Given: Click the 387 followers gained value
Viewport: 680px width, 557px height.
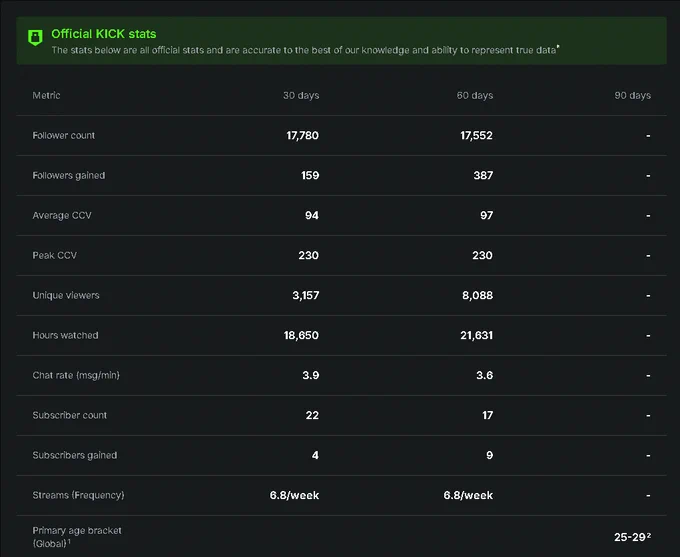Looking at the screenshot, I should [x=483, y=175].
